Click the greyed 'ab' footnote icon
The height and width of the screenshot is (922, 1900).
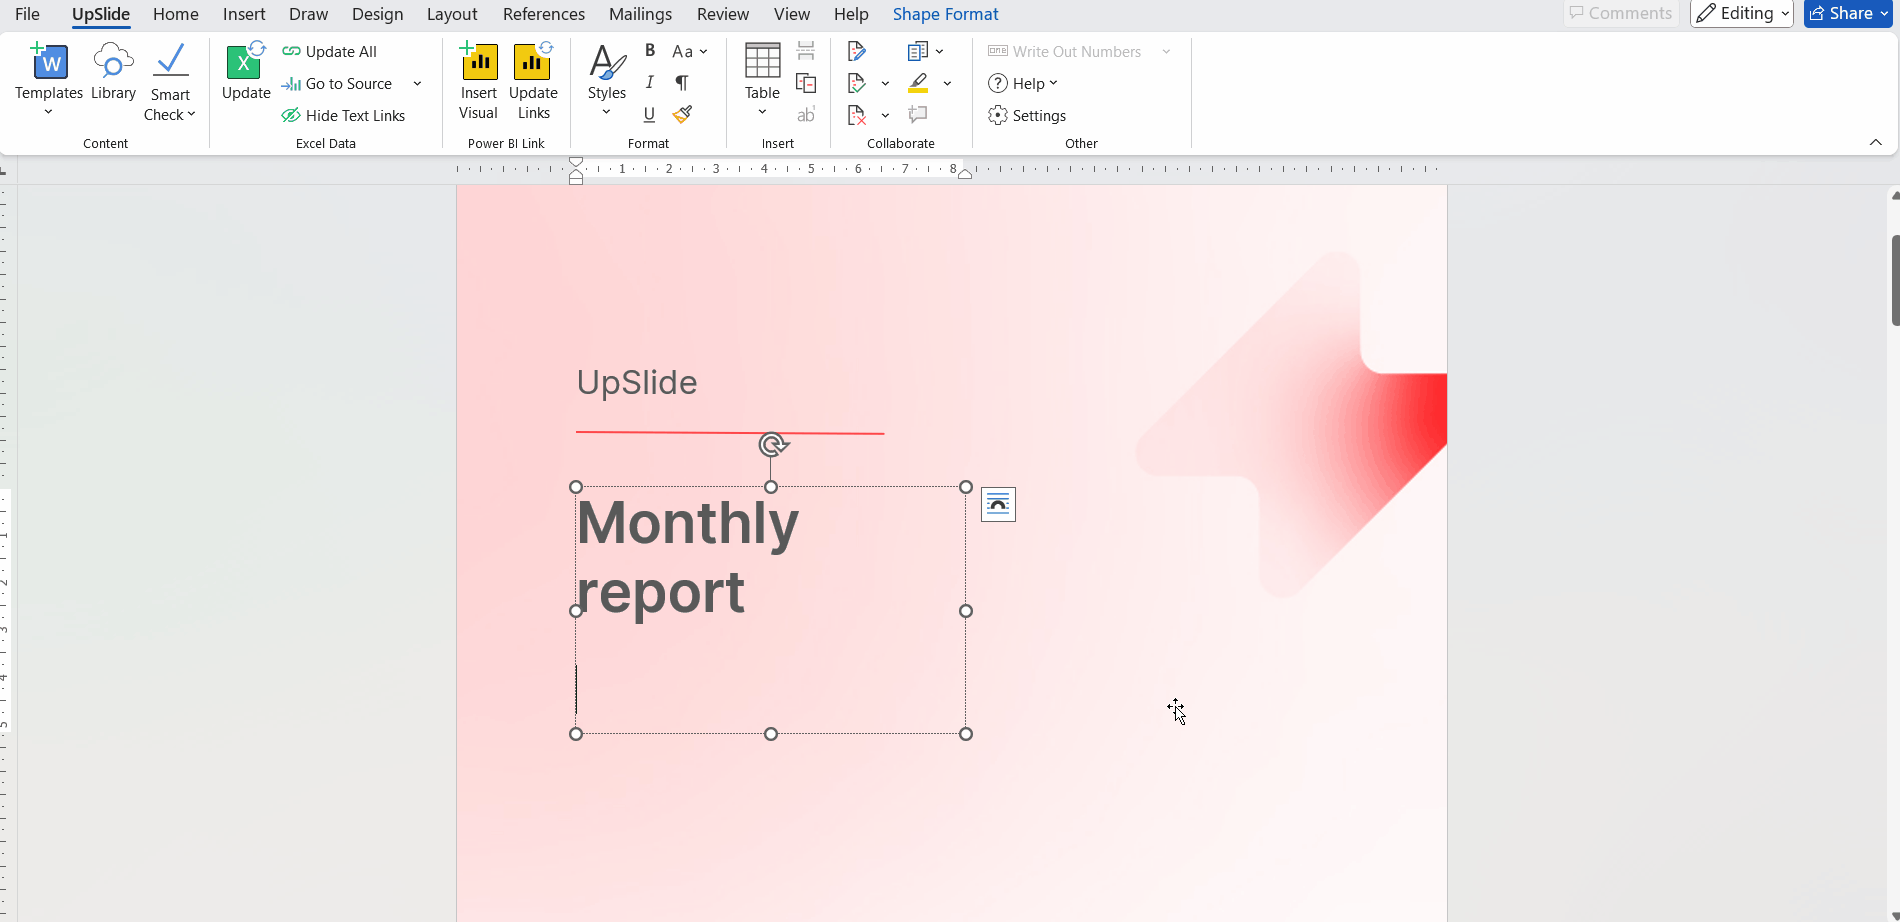(806, 115)
